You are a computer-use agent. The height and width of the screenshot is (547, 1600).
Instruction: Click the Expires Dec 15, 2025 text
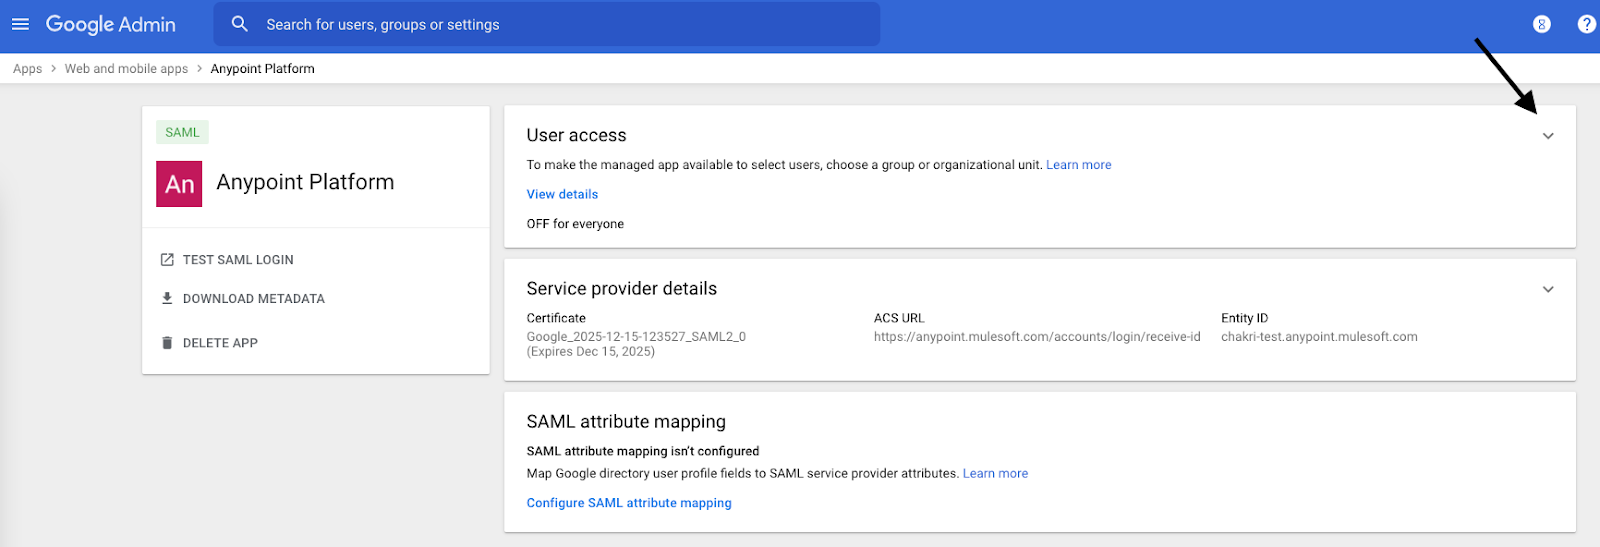tap(591, 351)
